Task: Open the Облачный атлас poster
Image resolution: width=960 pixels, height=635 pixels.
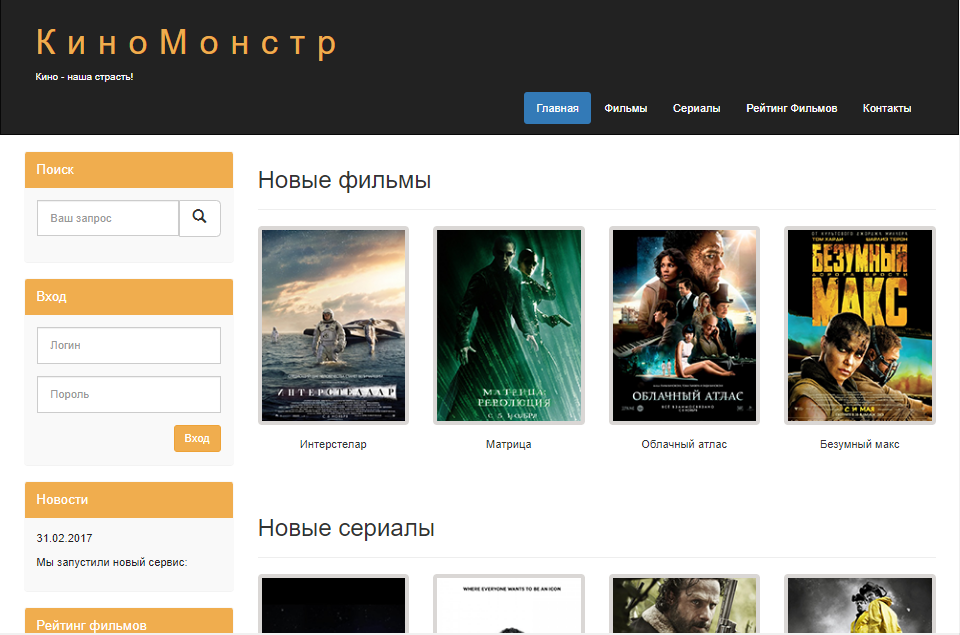Action: 684,325
